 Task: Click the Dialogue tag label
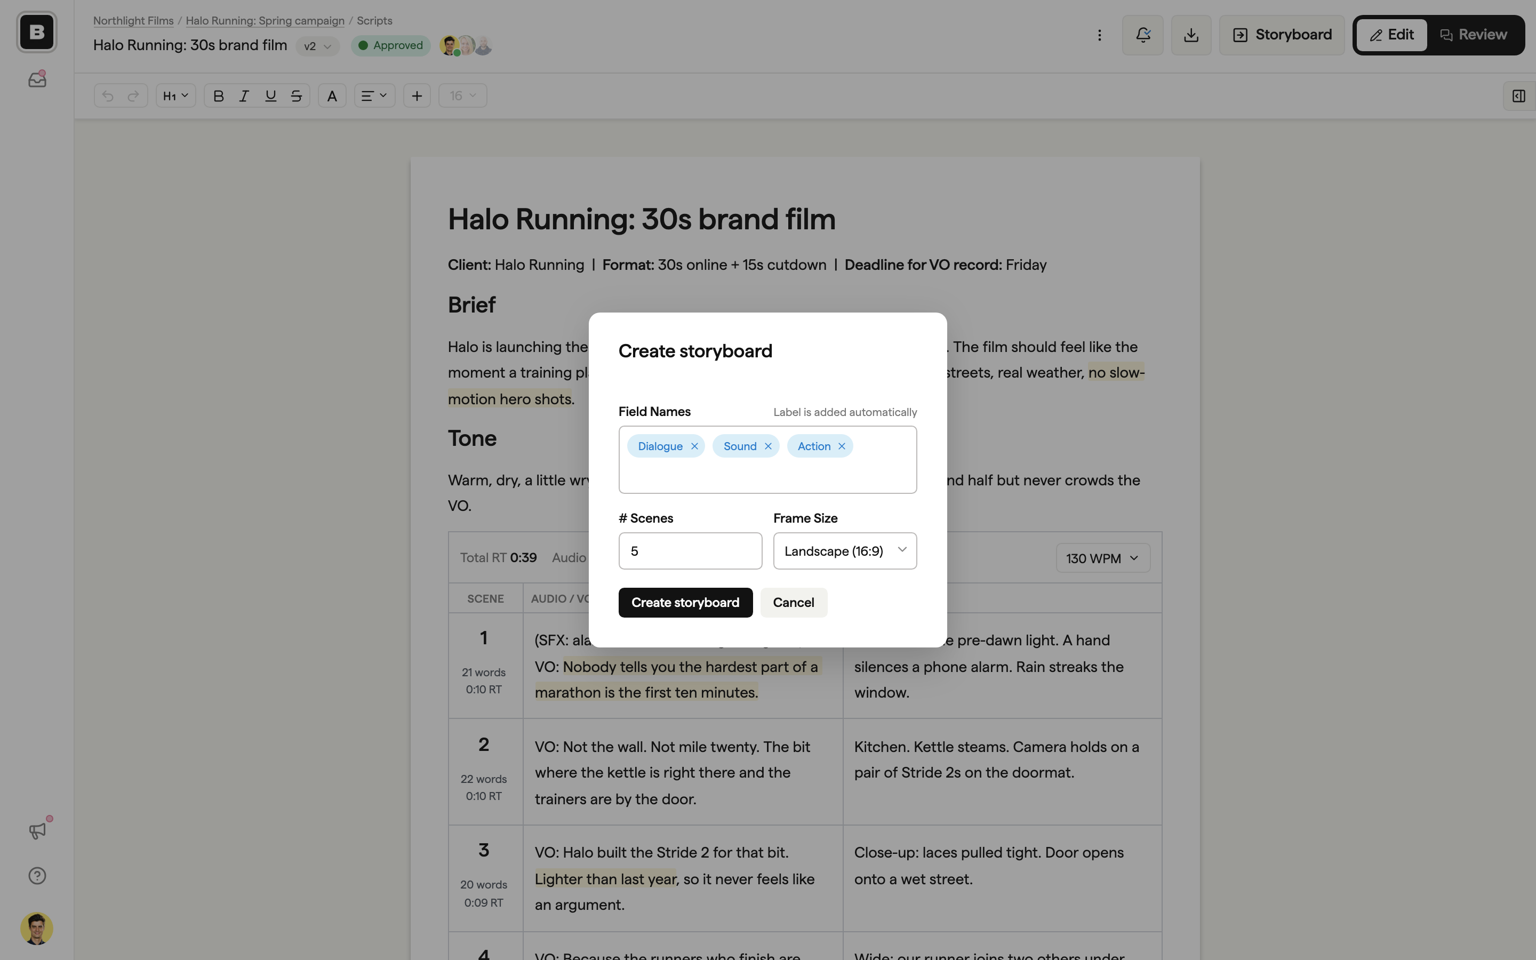(x=660, y=446)
